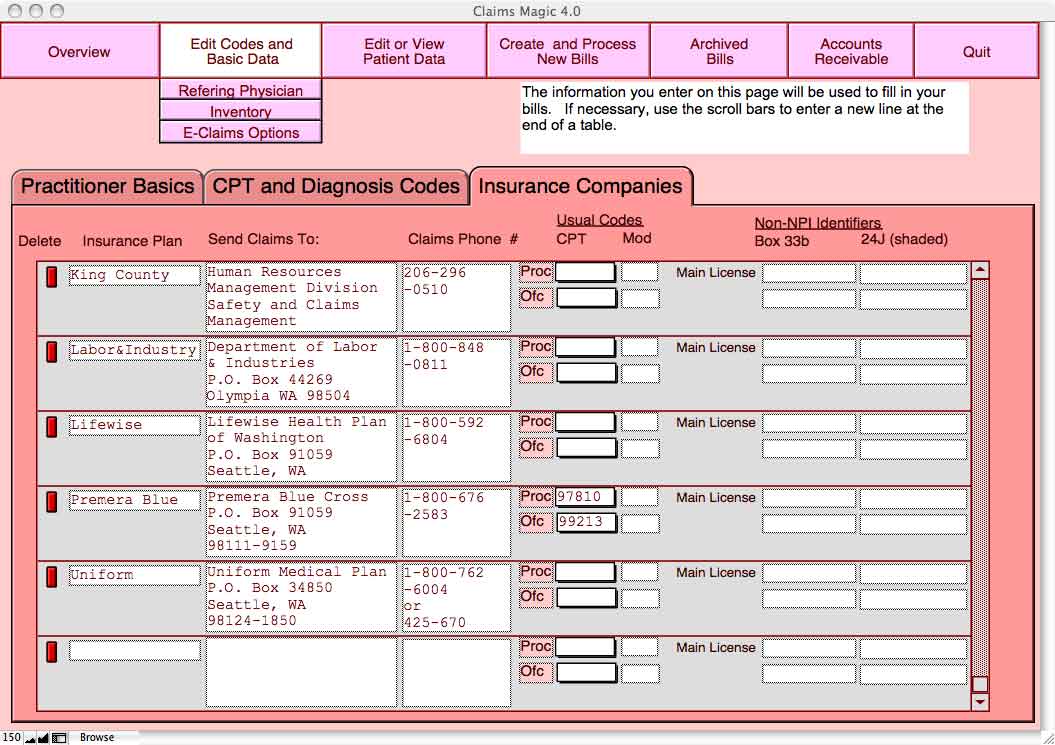1055x745 pixels.
Task: Open the Browse mode pop-up in status bar
Action: coord(97,738)
